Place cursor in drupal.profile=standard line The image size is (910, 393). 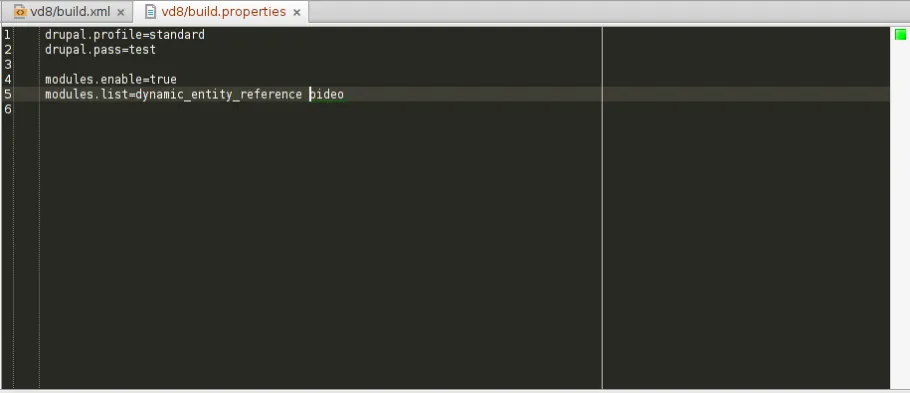pyautogui.click(x=125, y=35)
